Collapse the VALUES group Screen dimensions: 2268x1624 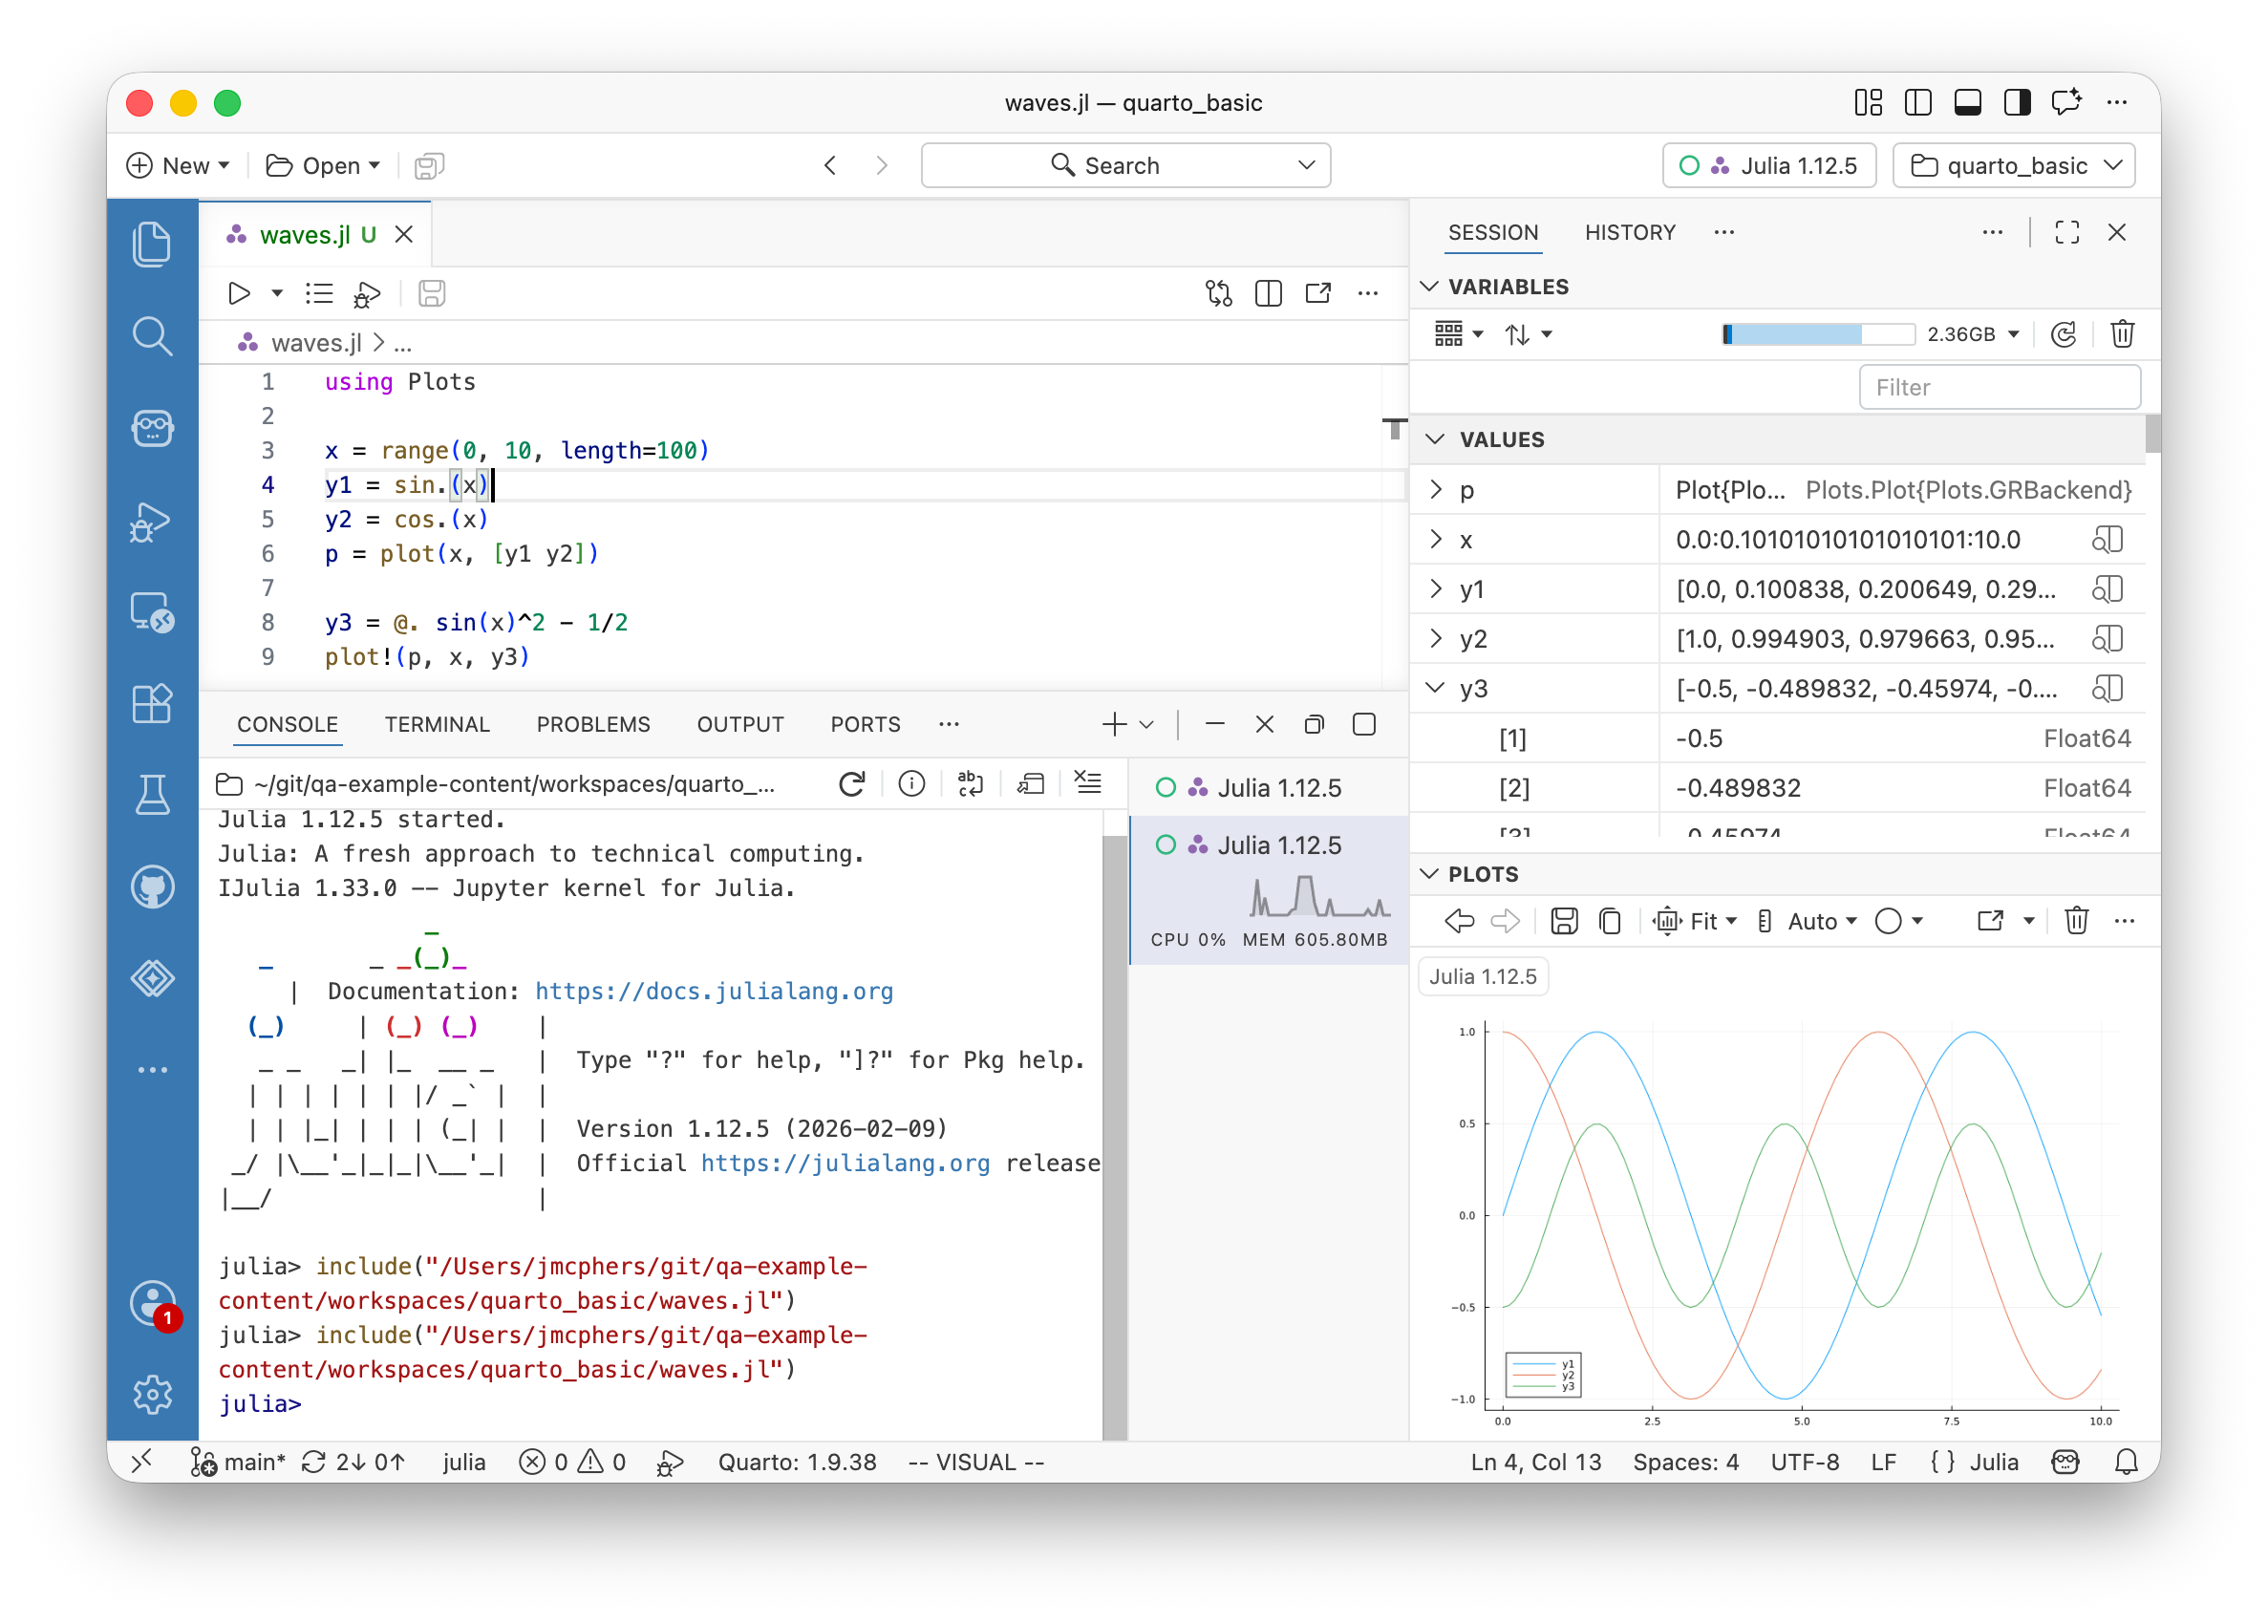coord(1437,440)
